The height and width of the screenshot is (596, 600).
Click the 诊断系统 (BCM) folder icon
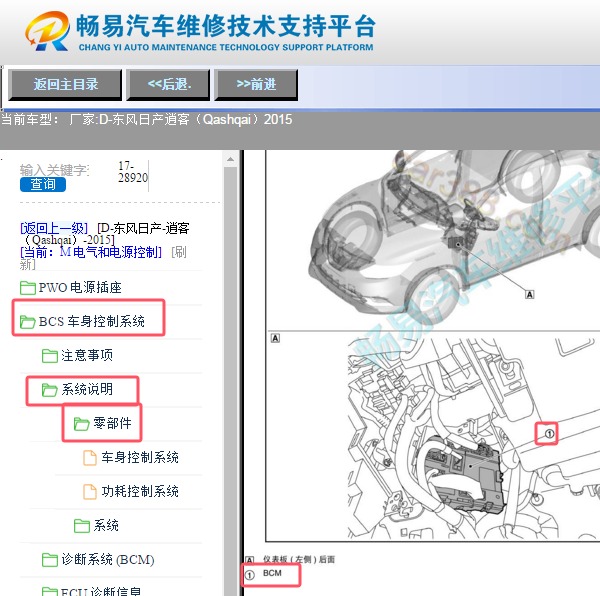50,560
